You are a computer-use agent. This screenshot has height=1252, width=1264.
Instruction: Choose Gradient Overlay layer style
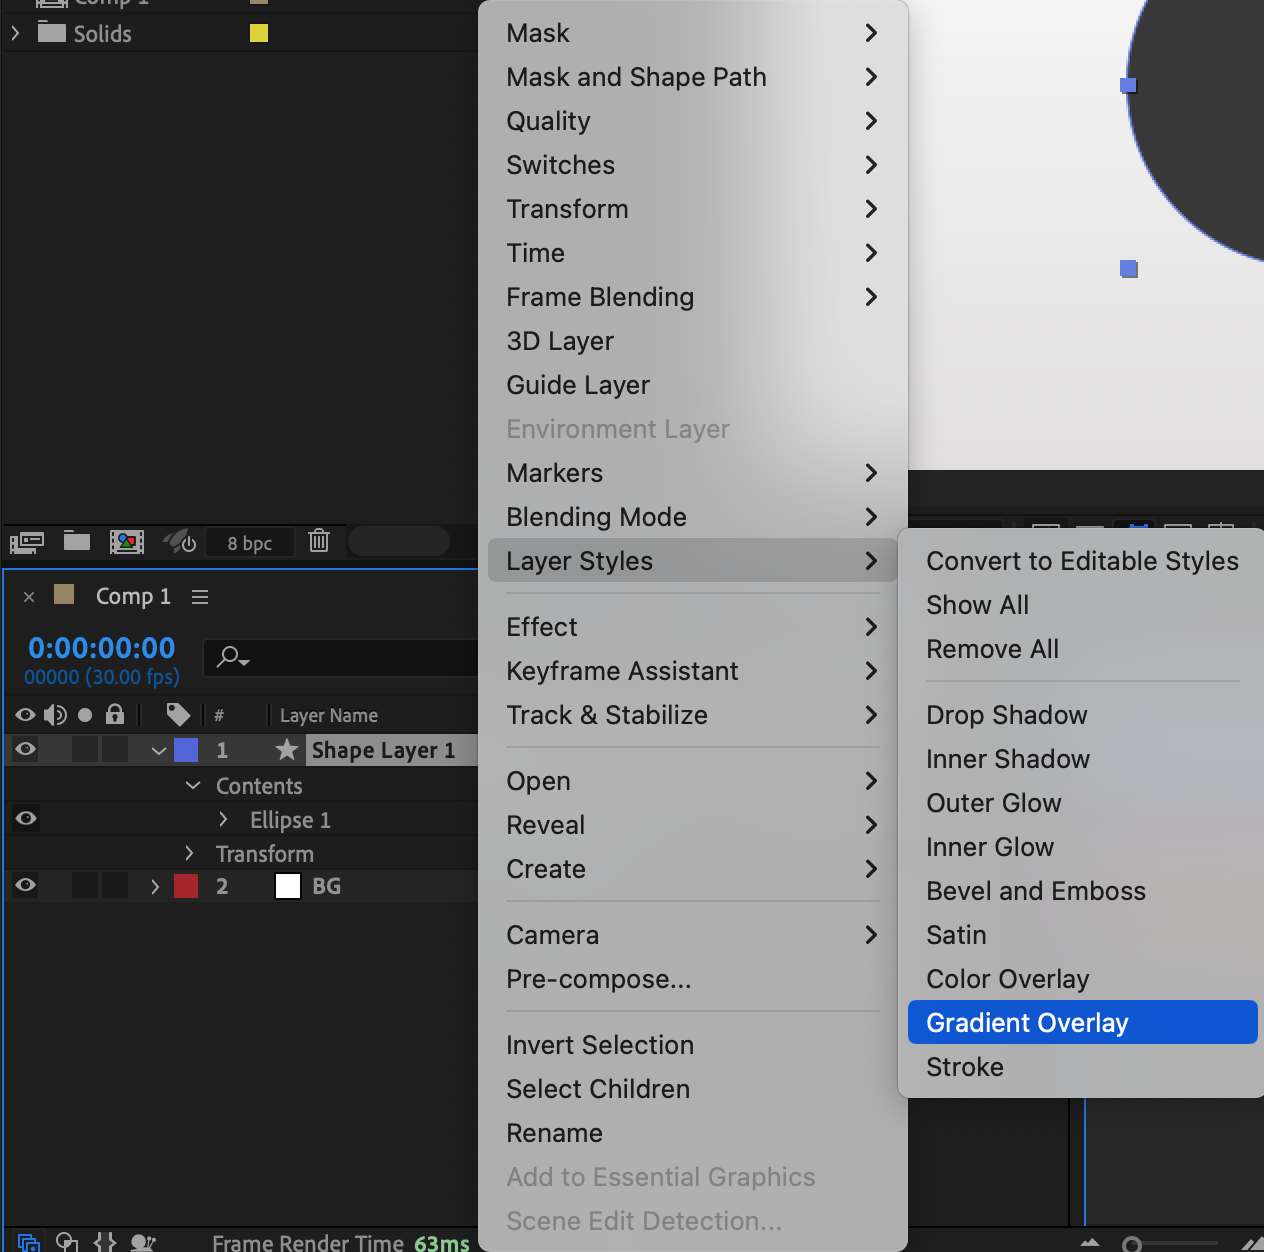pos(1027,1023)
